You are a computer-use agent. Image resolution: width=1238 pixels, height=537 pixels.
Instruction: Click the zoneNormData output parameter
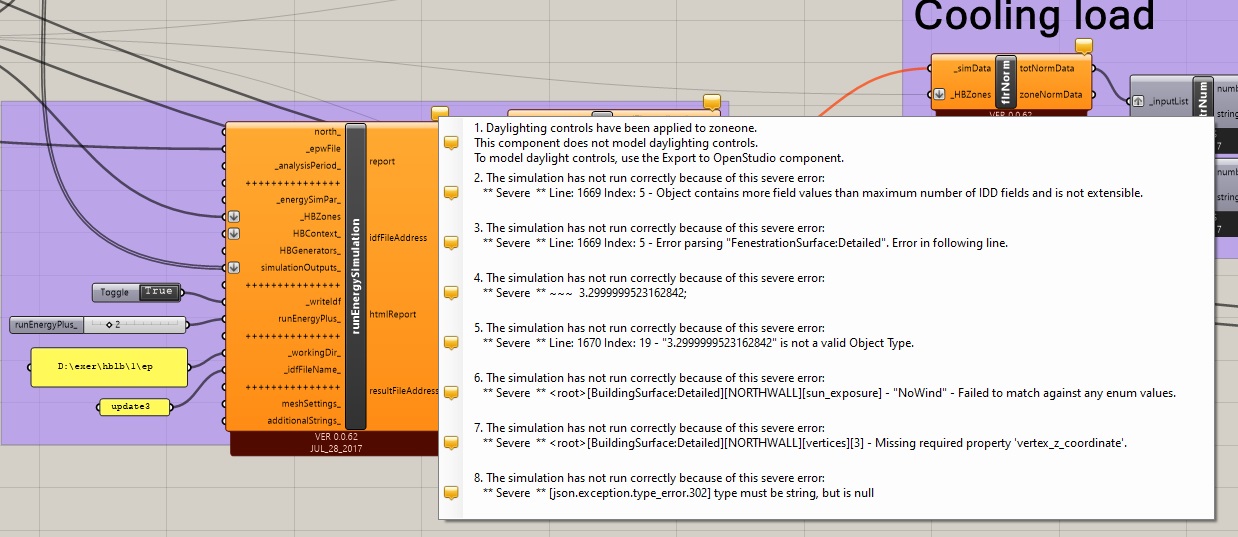tap(1051, 94)
